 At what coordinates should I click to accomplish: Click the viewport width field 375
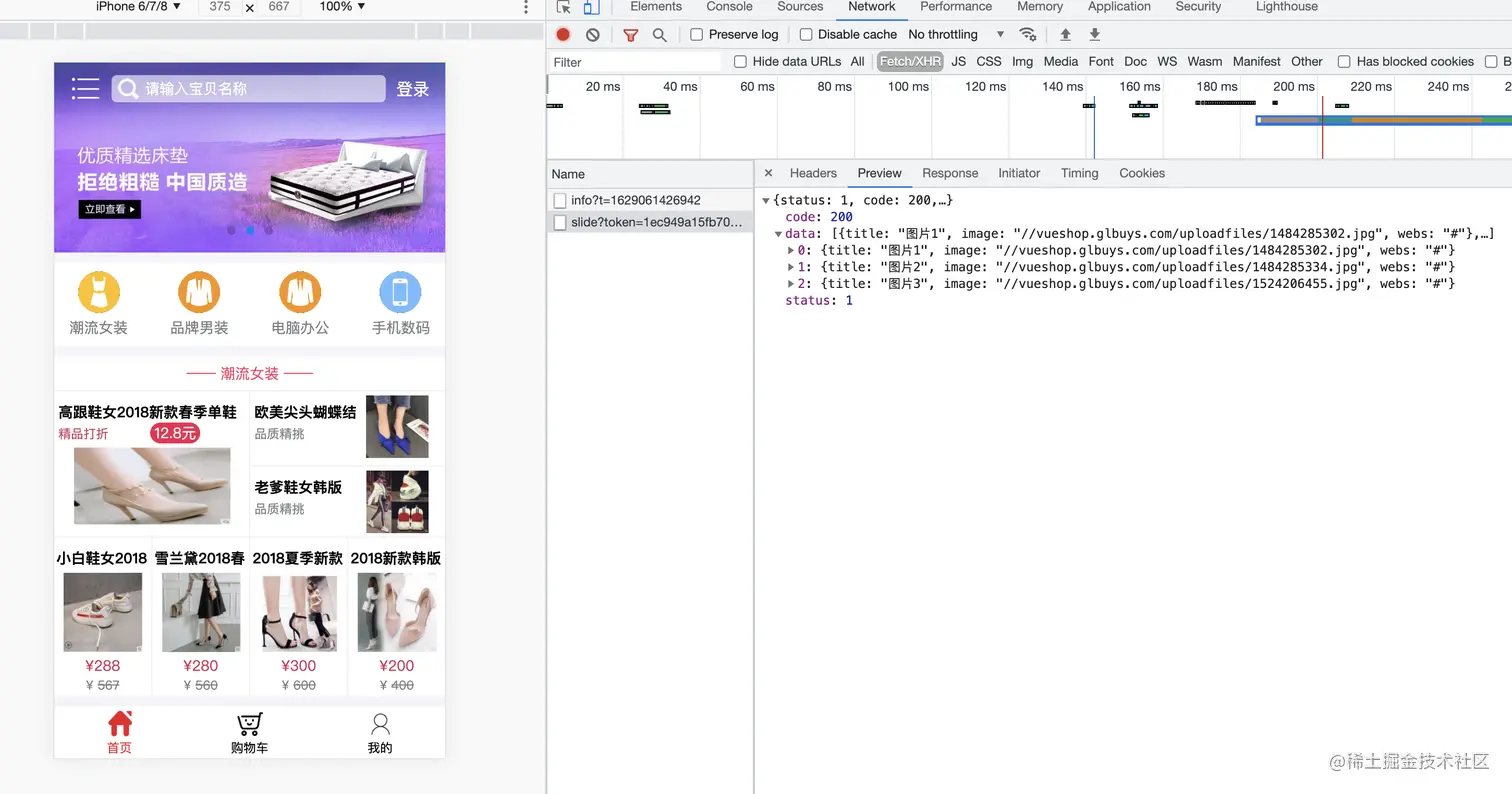tap(220, 7)
